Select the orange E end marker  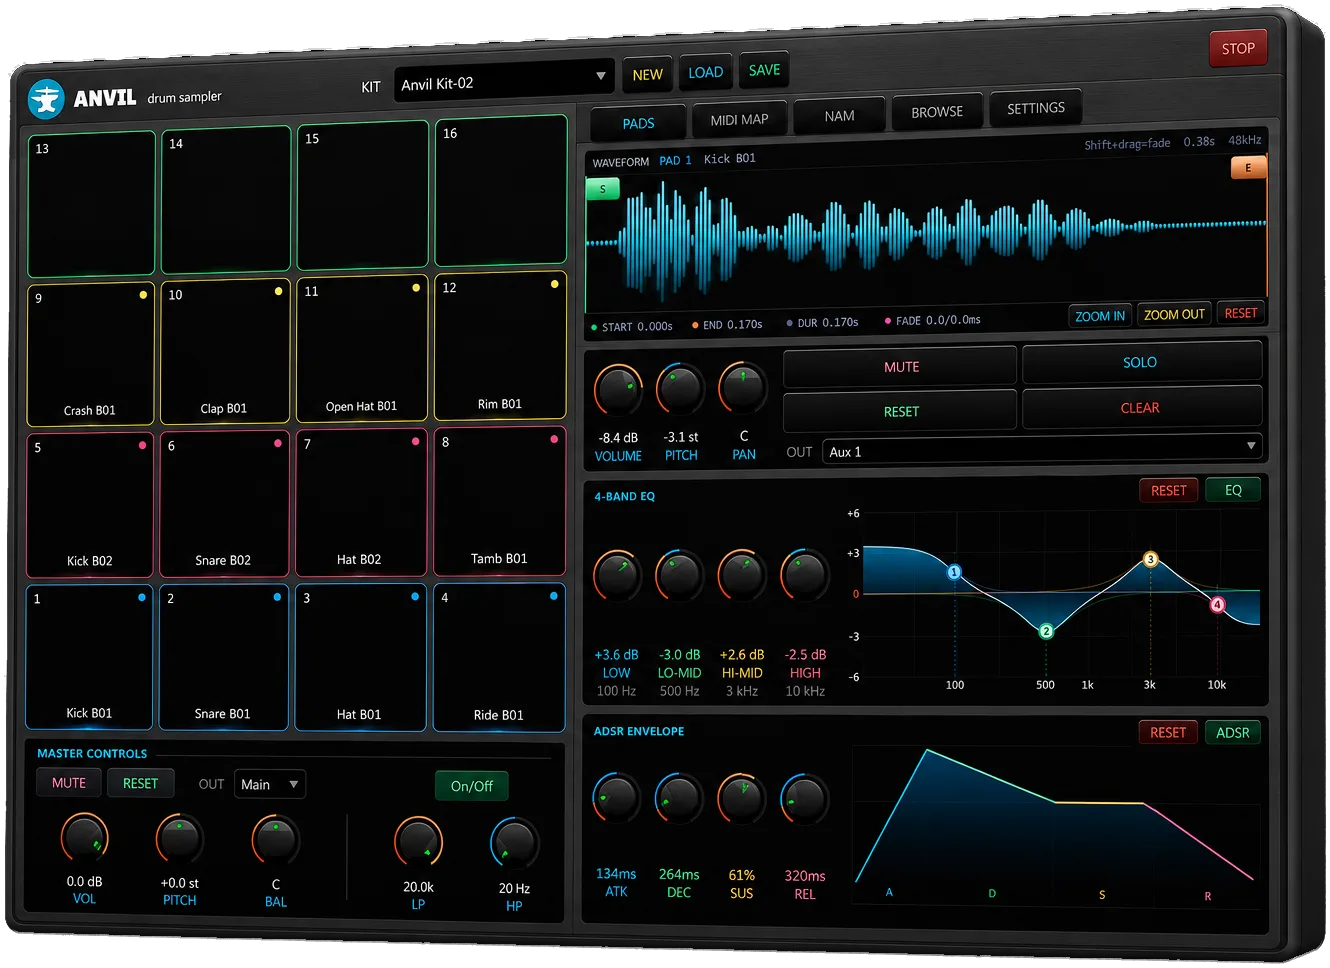point(1248,168)
